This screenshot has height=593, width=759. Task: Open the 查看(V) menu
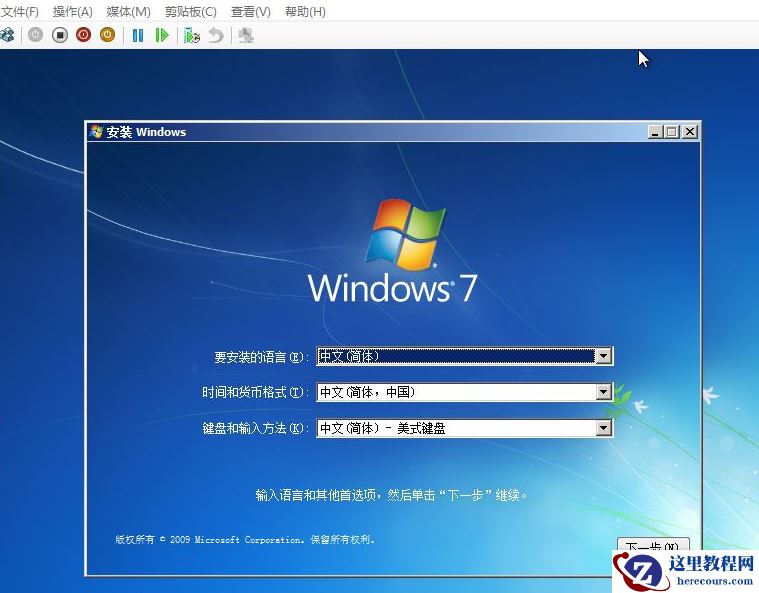tap(251, 12)
